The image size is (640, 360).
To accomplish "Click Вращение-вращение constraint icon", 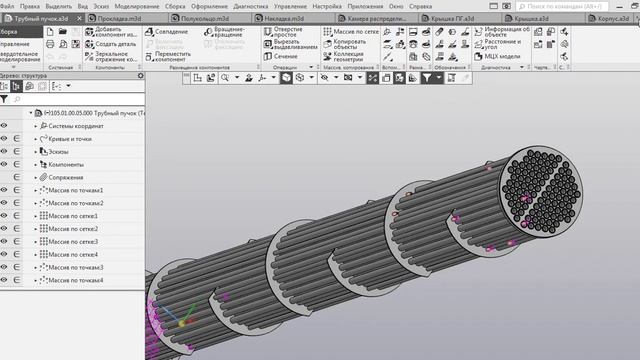I will click(208, 32).
